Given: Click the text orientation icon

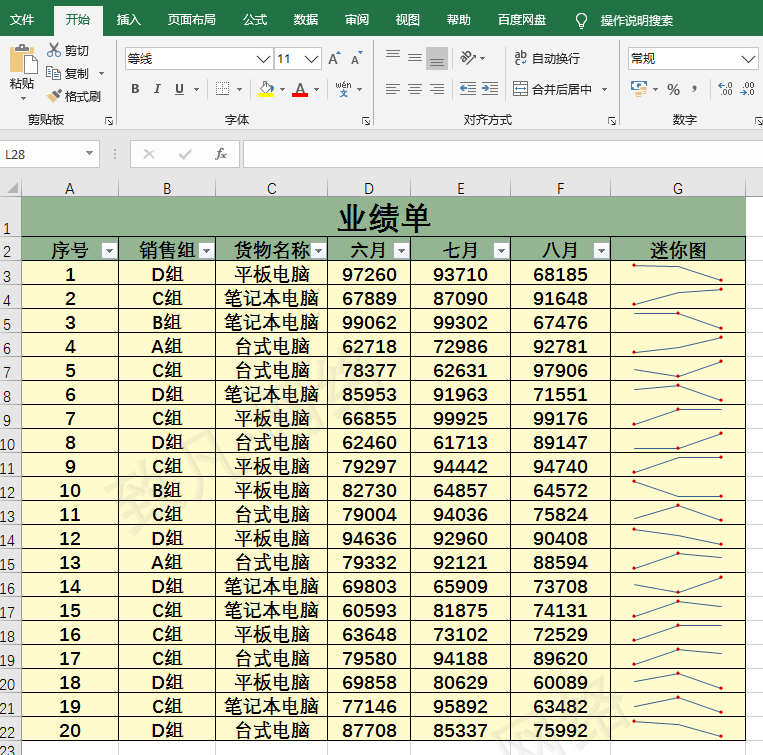Looking at the screenshot, I should [x=468, y=58].
